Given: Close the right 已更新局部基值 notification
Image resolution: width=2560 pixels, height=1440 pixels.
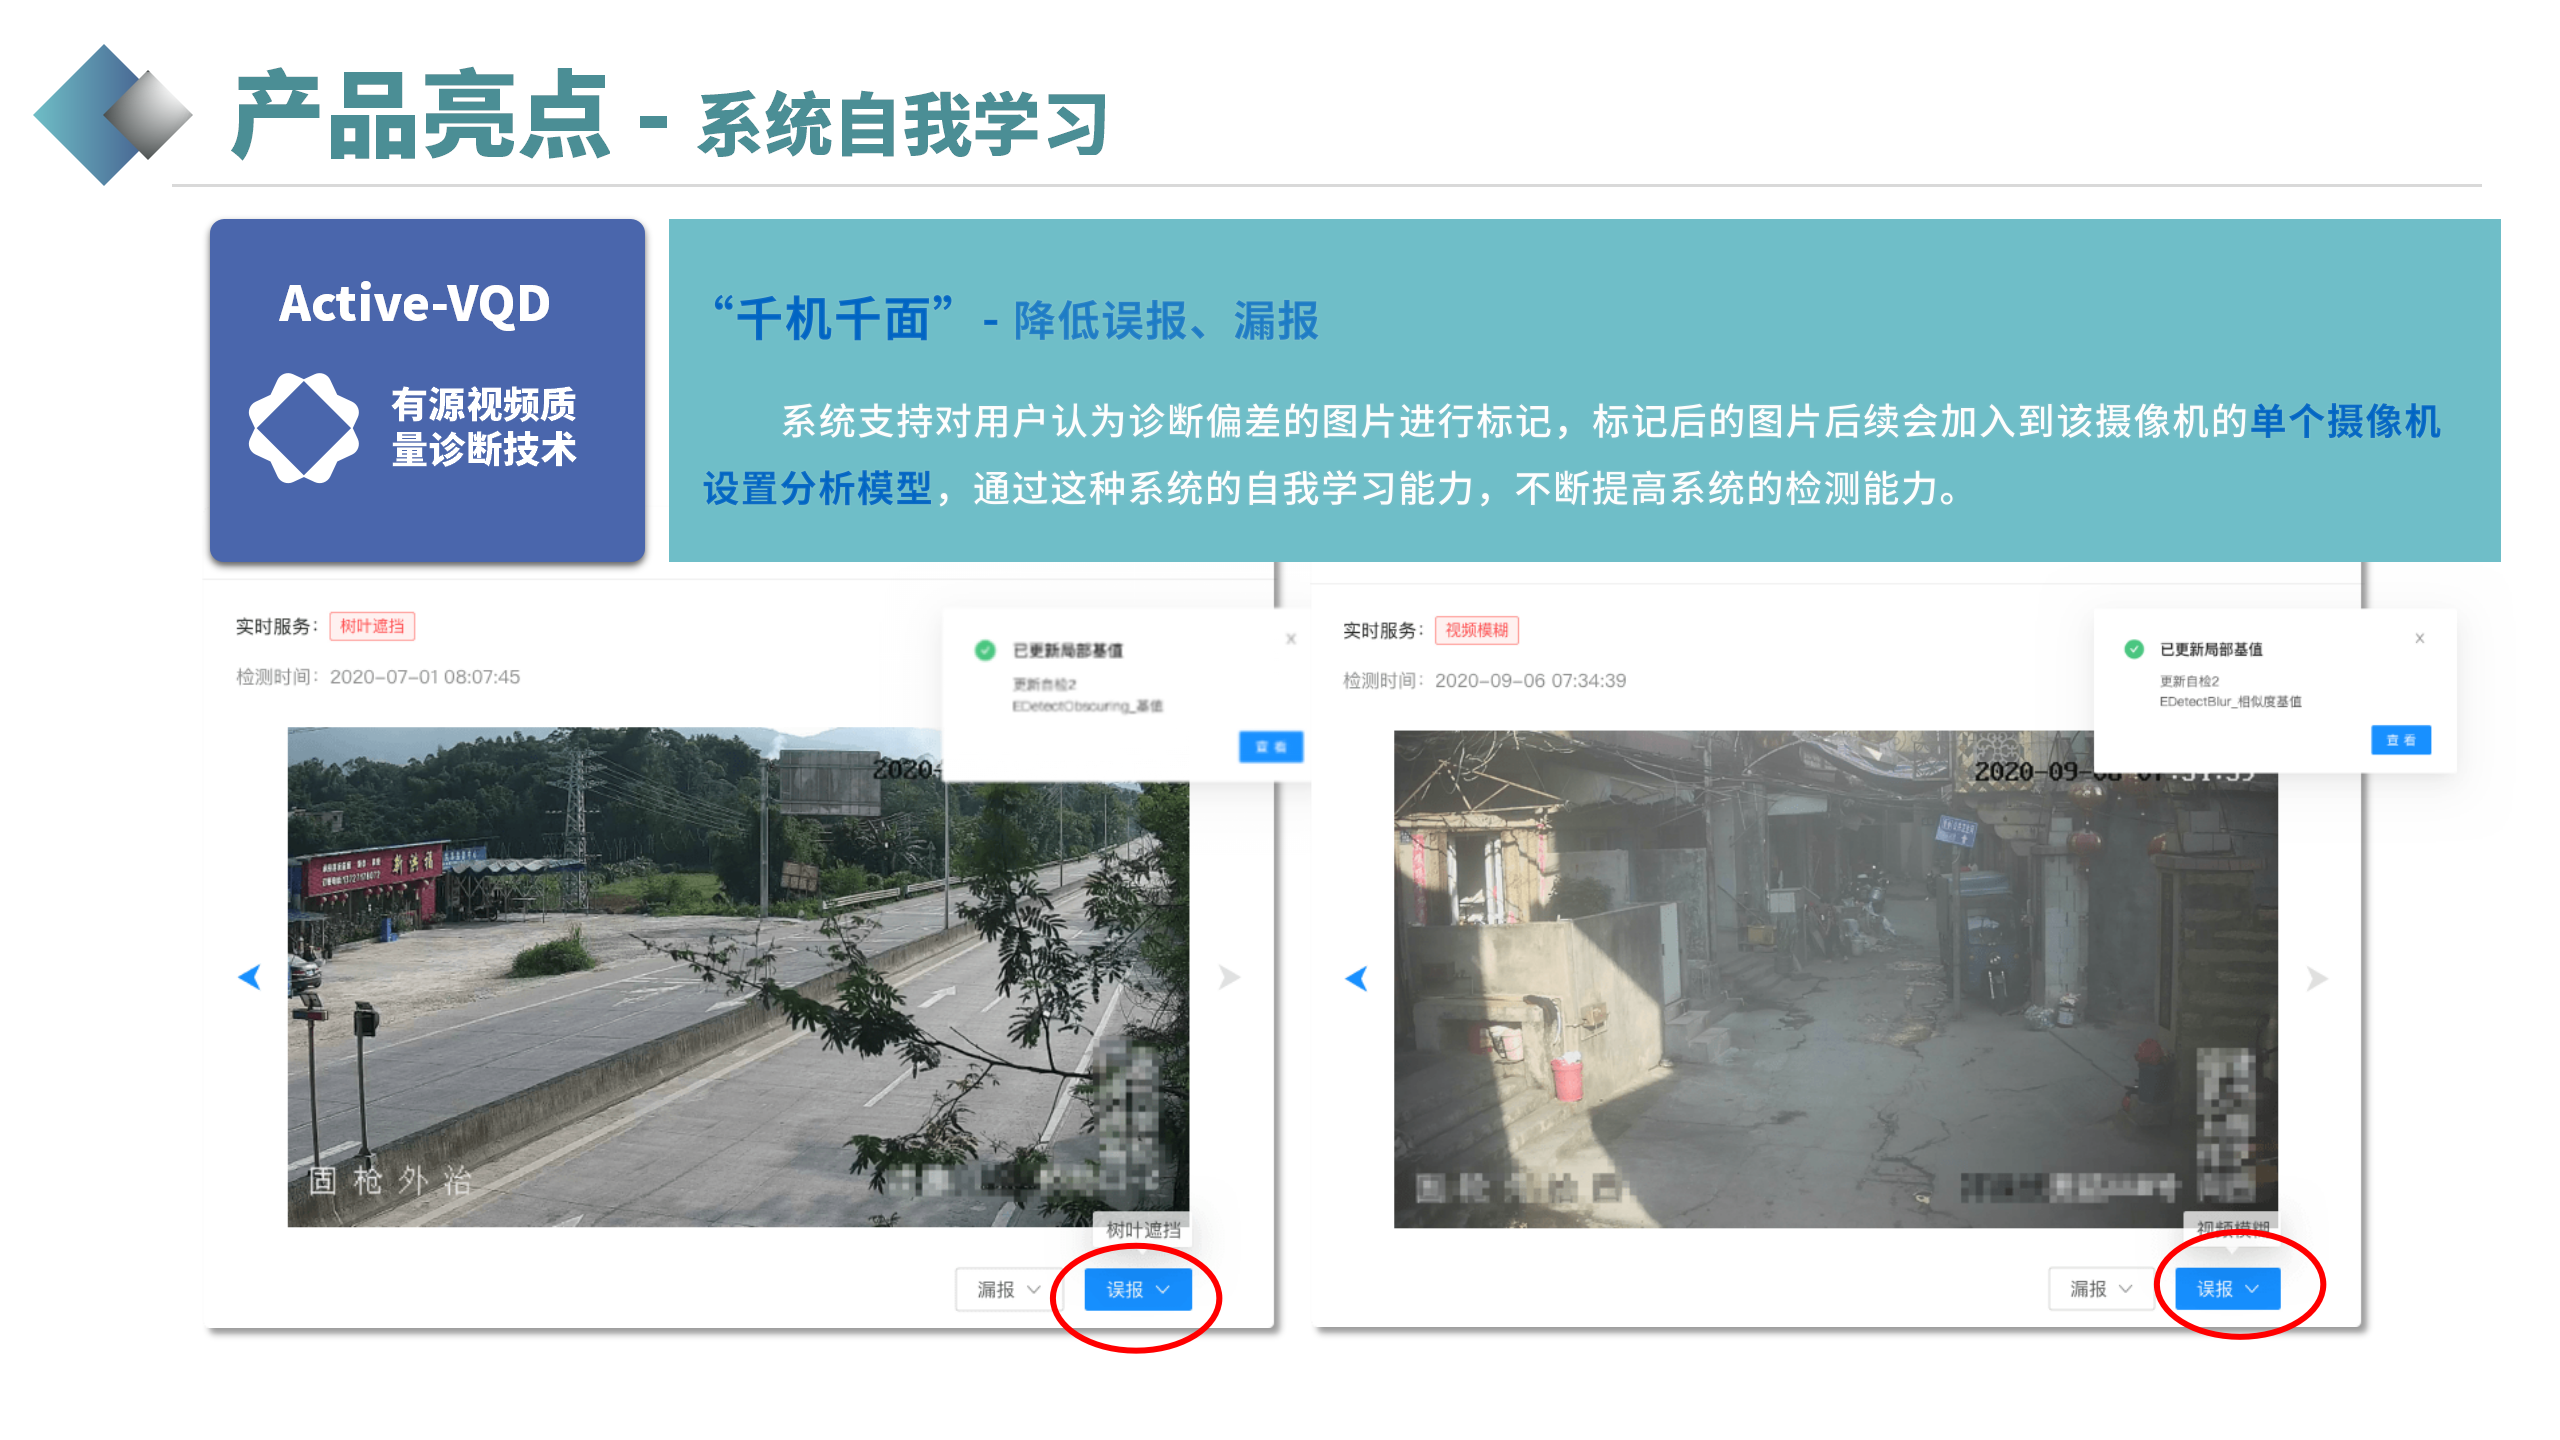Looking at the screenshot, I should coord(2420,638).
